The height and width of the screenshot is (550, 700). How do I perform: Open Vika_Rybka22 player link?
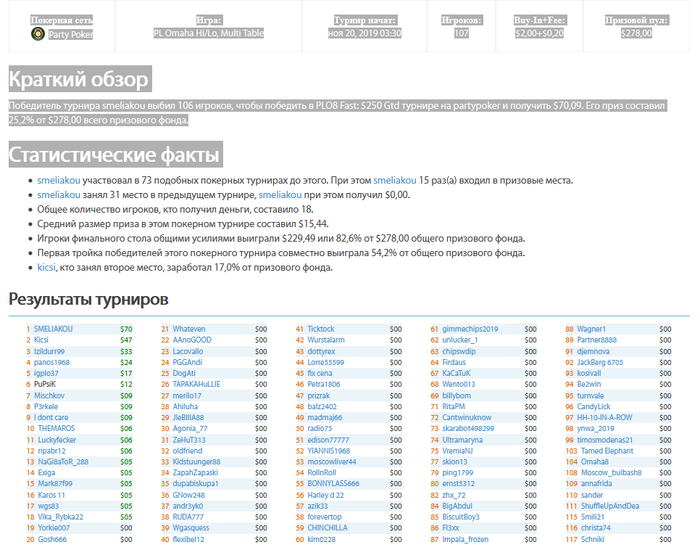click(x=60, y=517)
